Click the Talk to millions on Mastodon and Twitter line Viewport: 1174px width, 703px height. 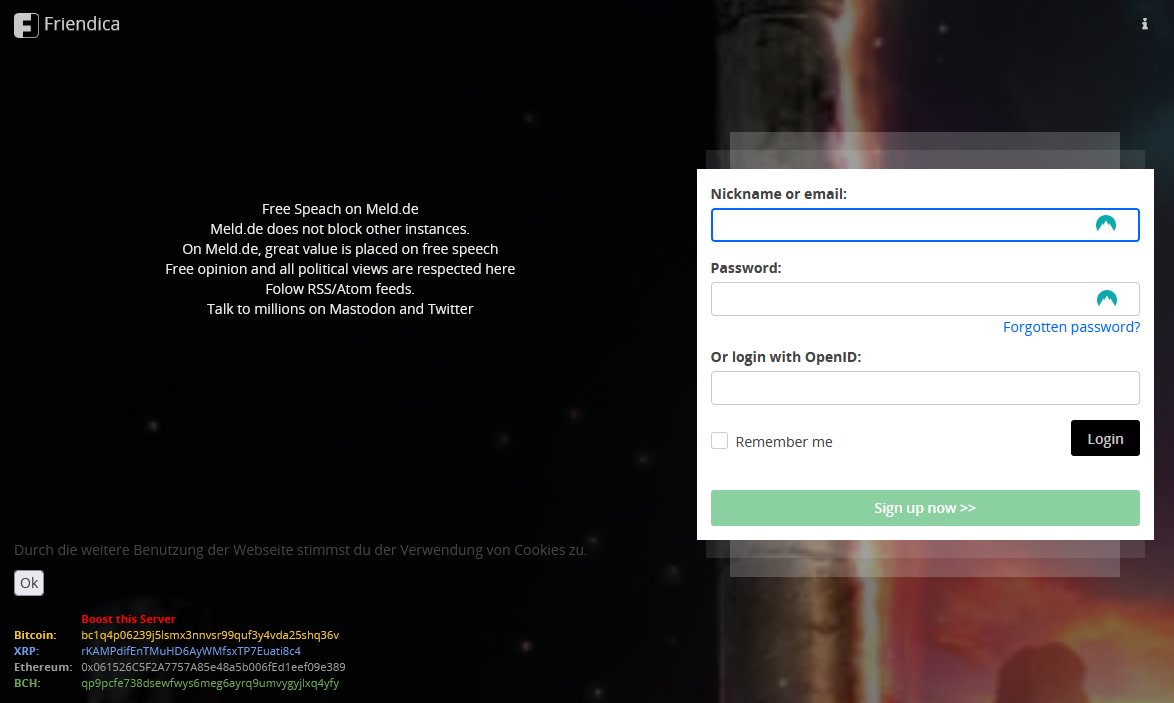[x=340, y=308]
